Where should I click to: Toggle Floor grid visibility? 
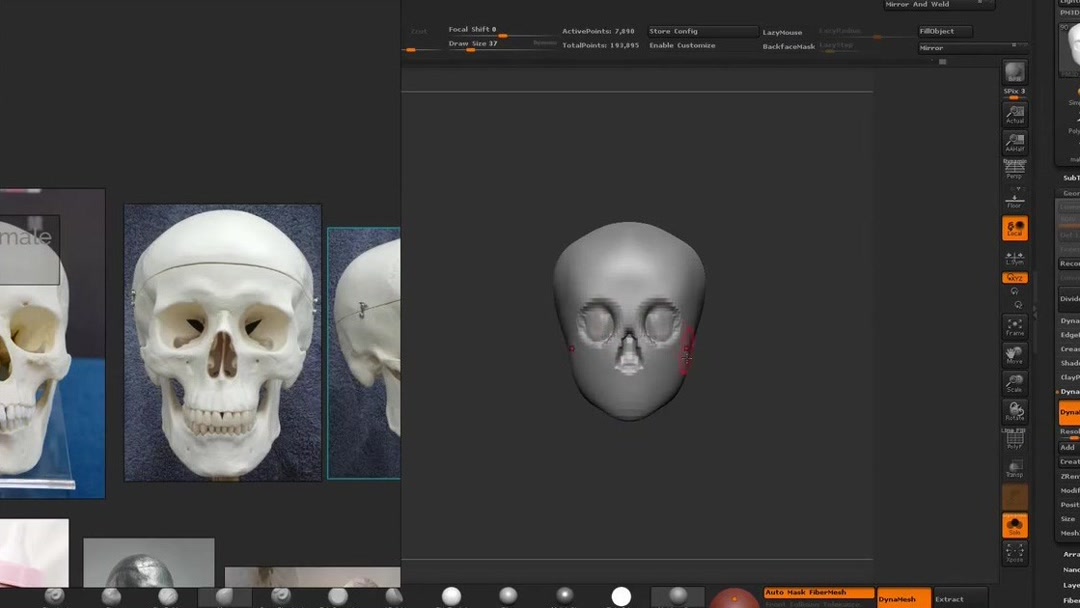coord(1015,200)
